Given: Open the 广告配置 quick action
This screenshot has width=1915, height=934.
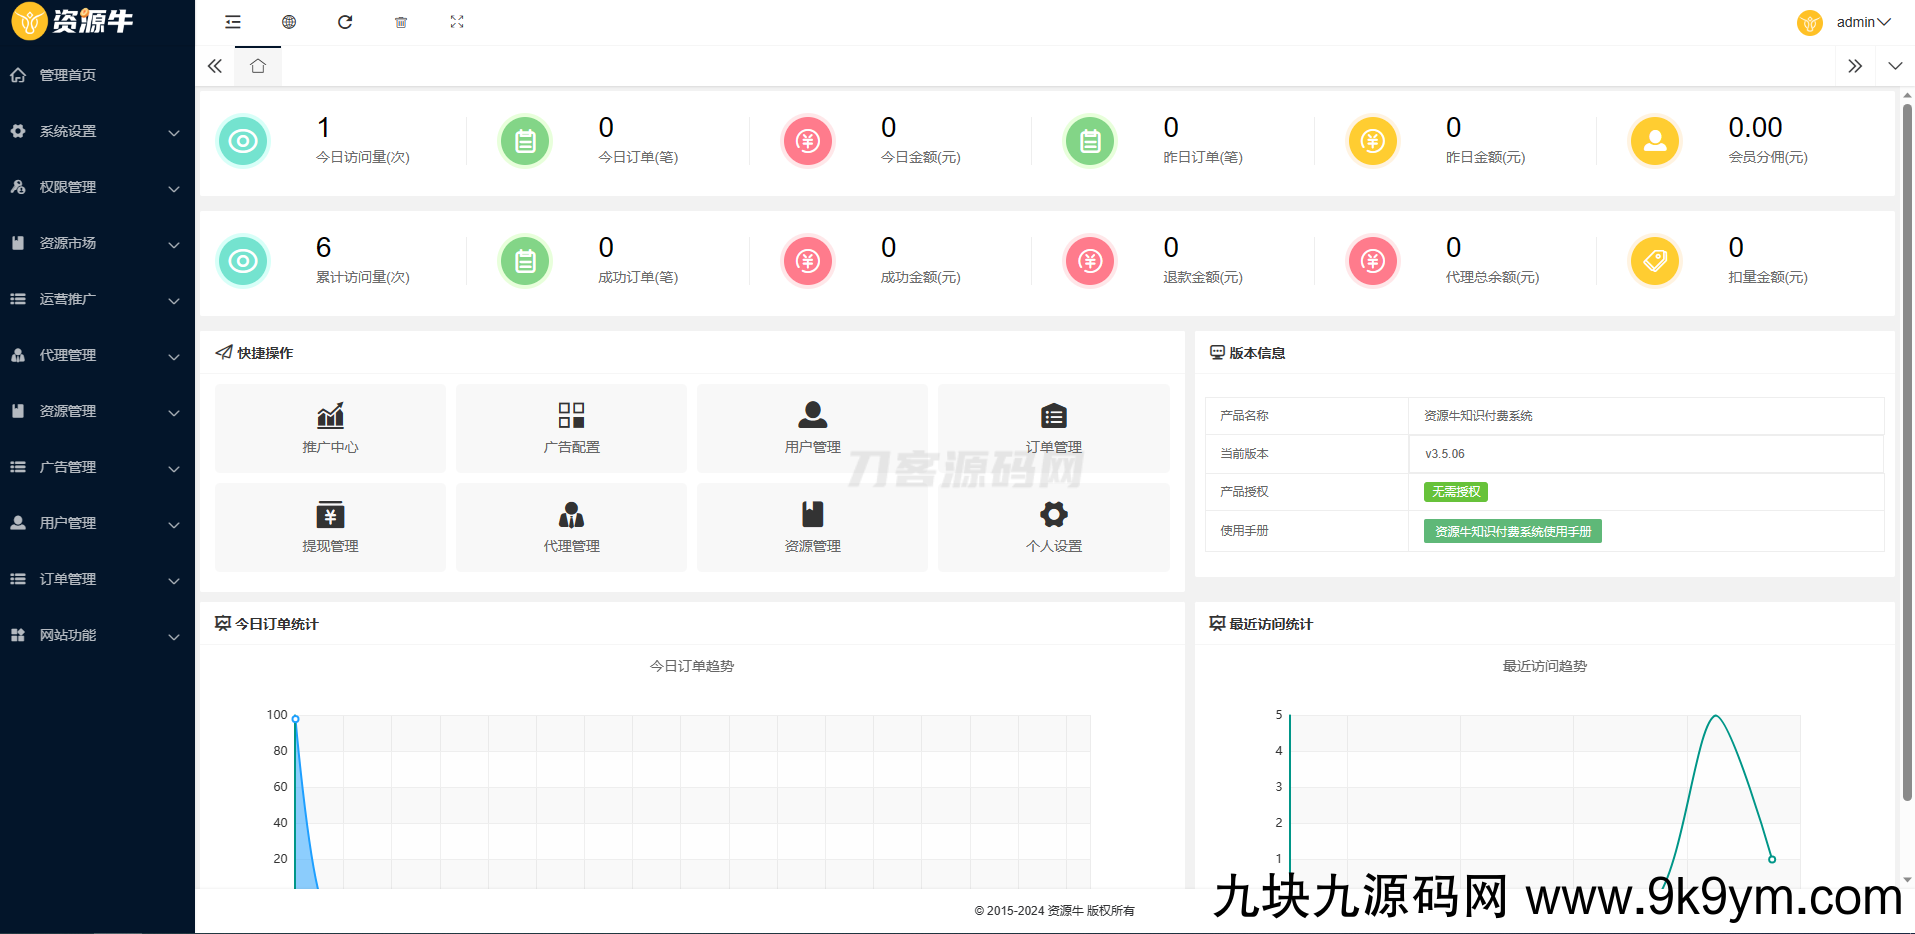Looking at the screenshot, I should (x=571, y=428).
